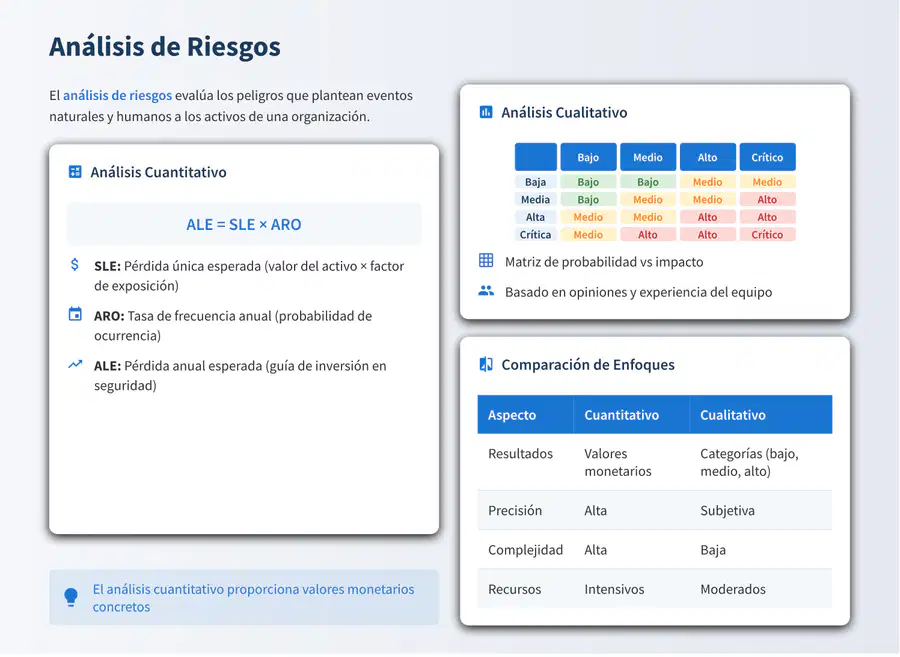
Task: Click the 'Análisis Cualitativo' card heading
Action: click(x=564, y=112)
